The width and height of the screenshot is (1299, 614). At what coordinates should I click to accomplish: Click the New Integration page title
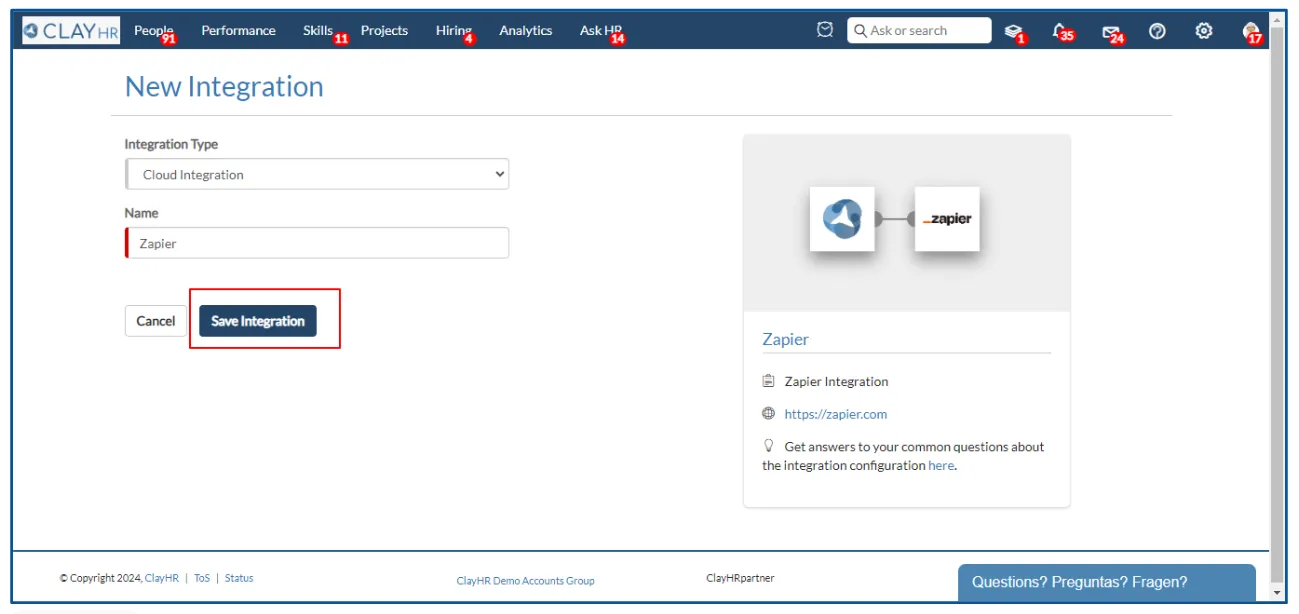[224, 87]
